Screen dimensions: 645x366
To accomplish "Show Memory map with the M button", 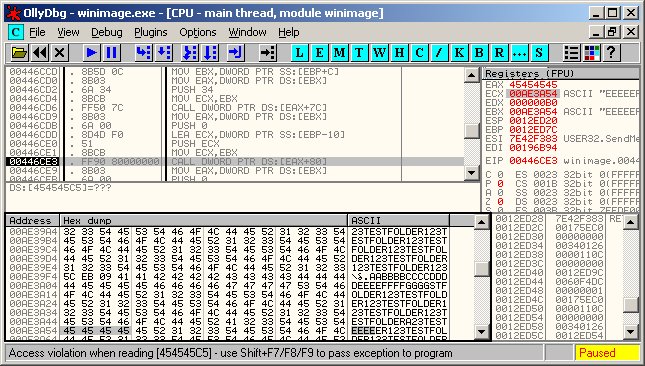I will 339,53.
